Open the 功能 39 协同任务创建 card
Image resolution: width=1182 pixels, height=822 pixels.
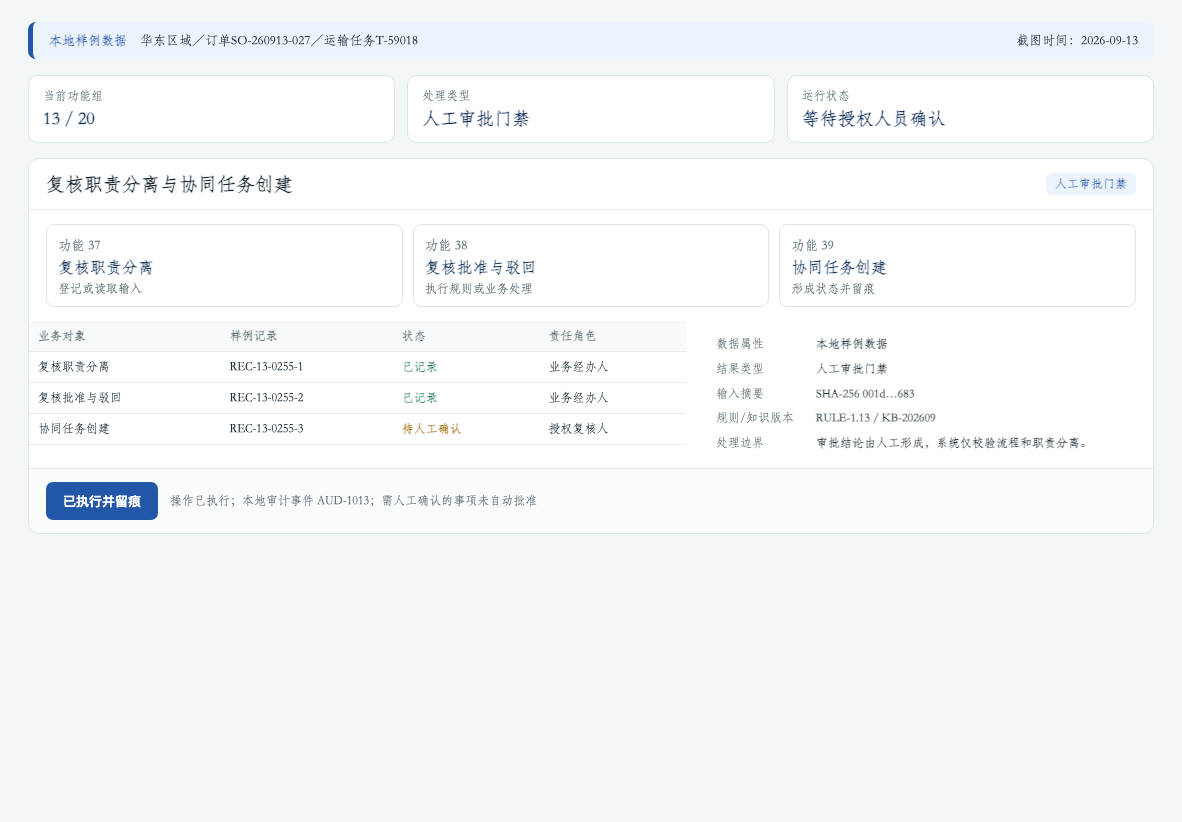957,265
